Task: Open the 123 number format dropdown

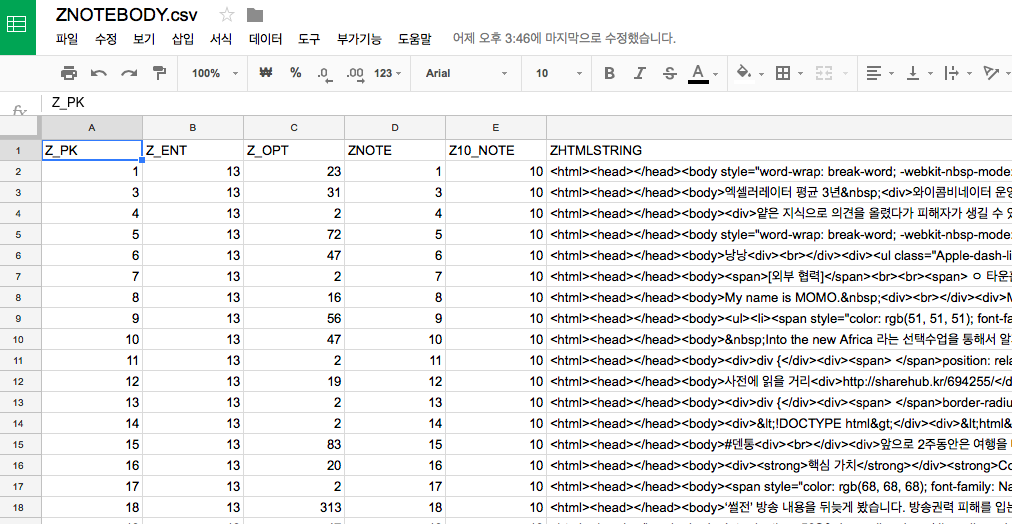Action: (388, 74)
